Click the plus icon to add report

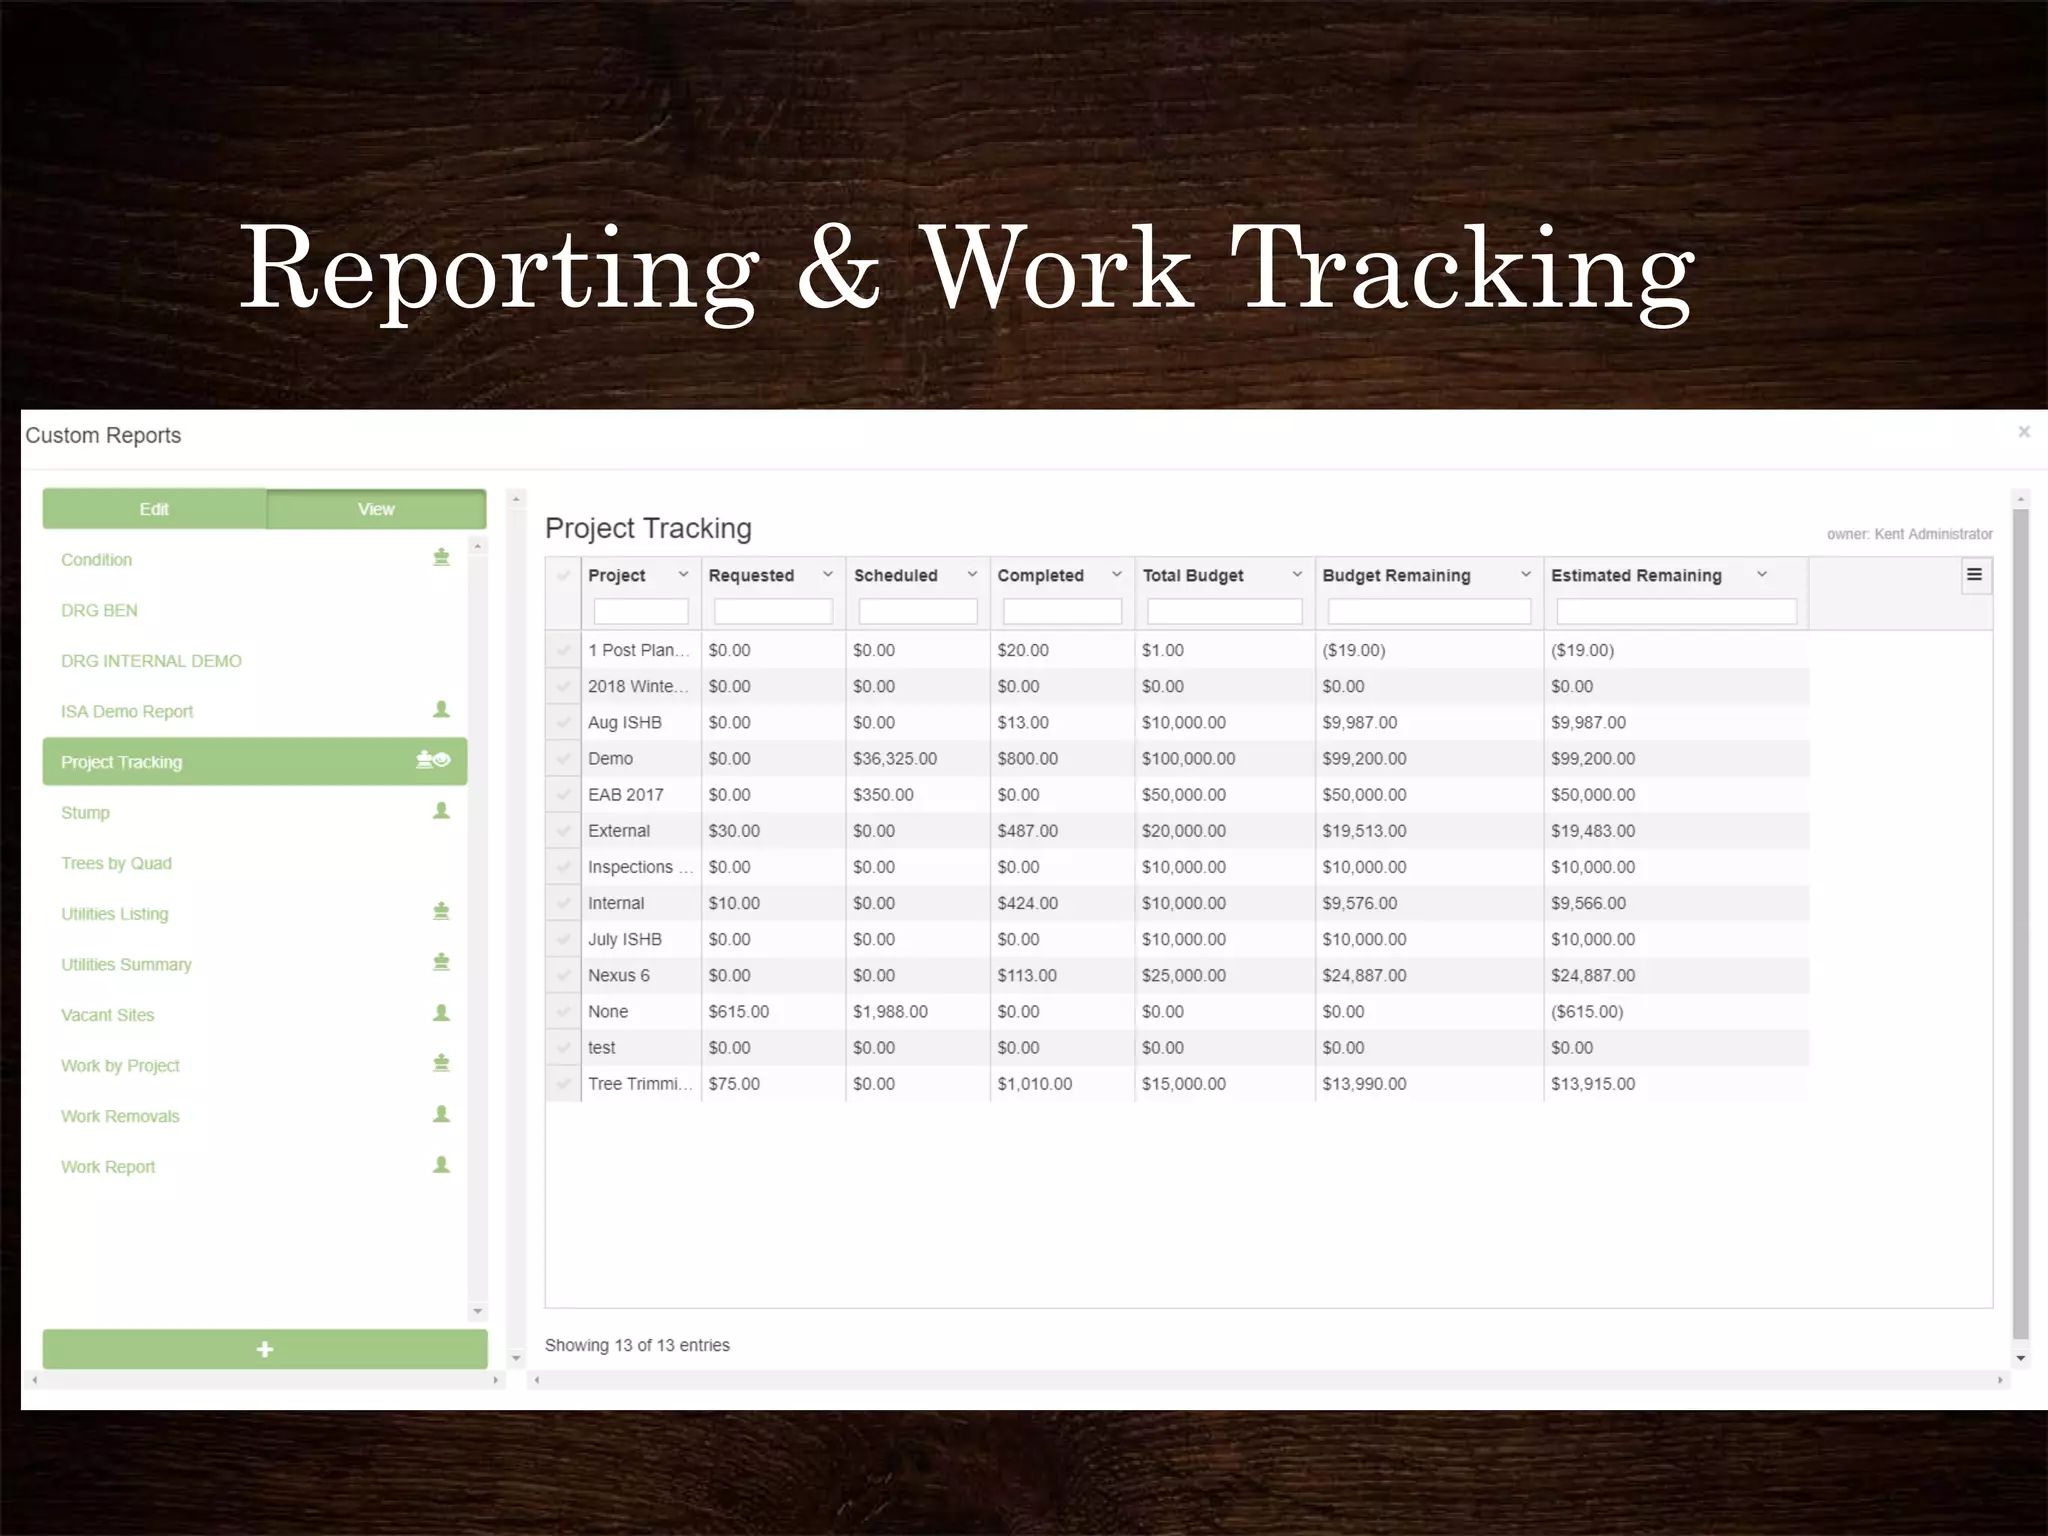(x=265, y=1349)
